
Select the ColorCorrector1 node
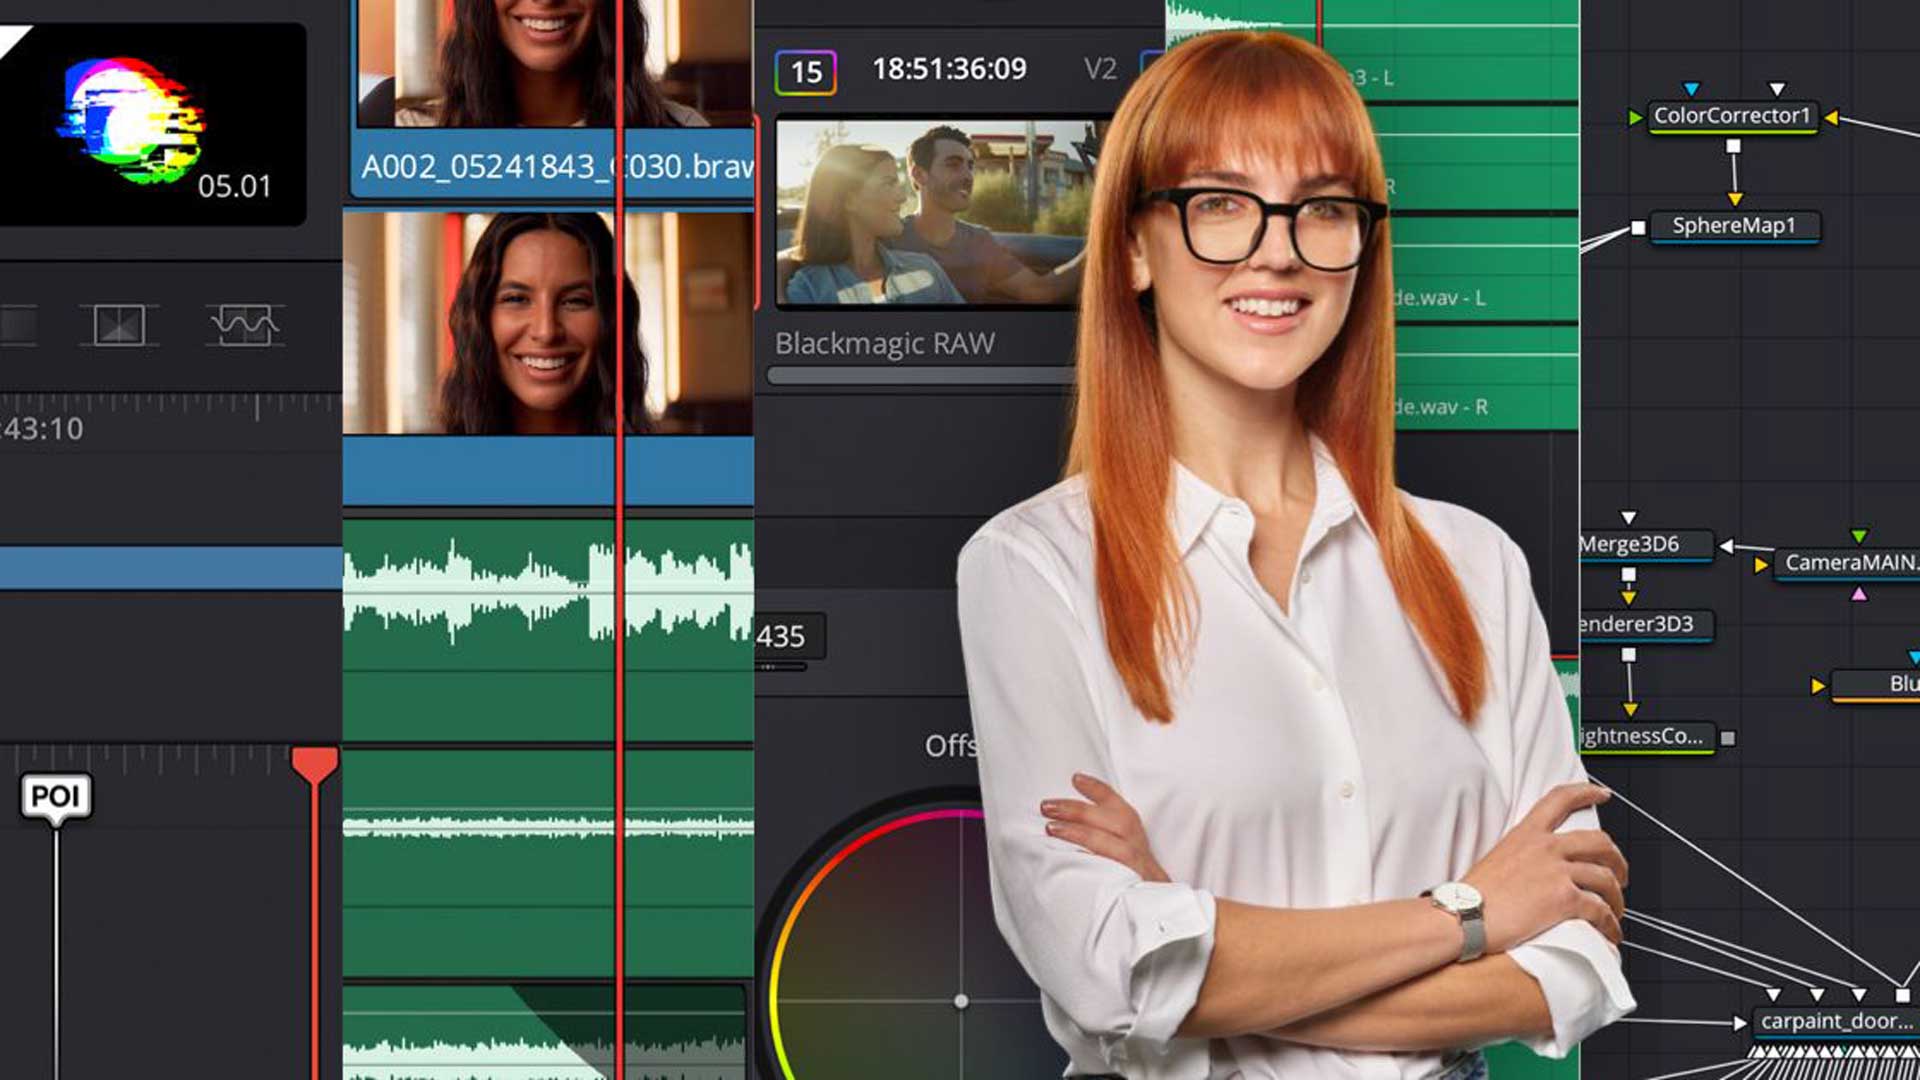coord(1731,116)
